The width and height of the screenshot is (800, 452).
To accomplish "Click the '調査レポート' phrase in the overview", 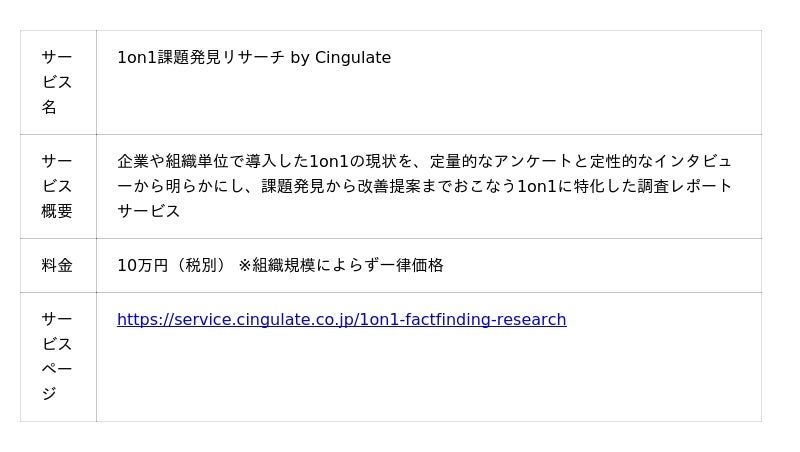I will tap(685, 186).
